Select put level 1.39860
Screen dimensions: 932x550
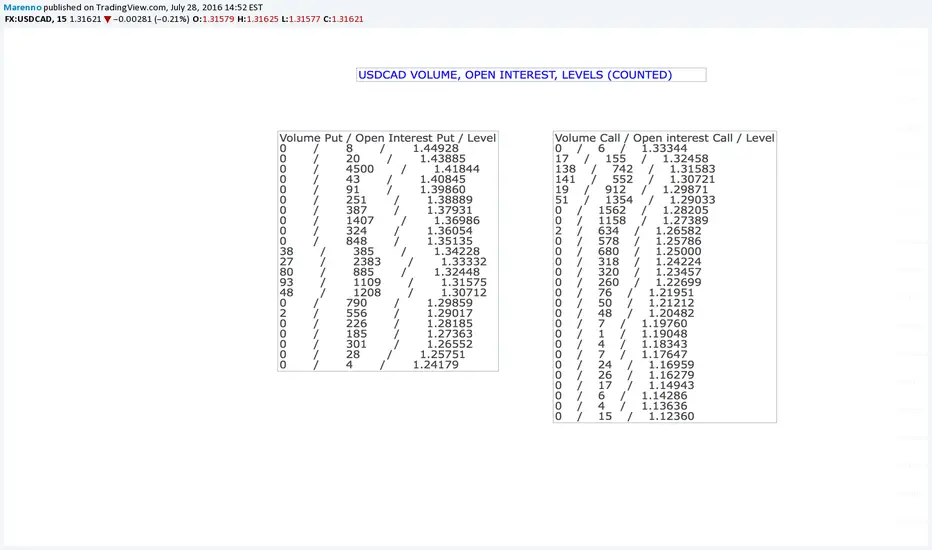443,190
